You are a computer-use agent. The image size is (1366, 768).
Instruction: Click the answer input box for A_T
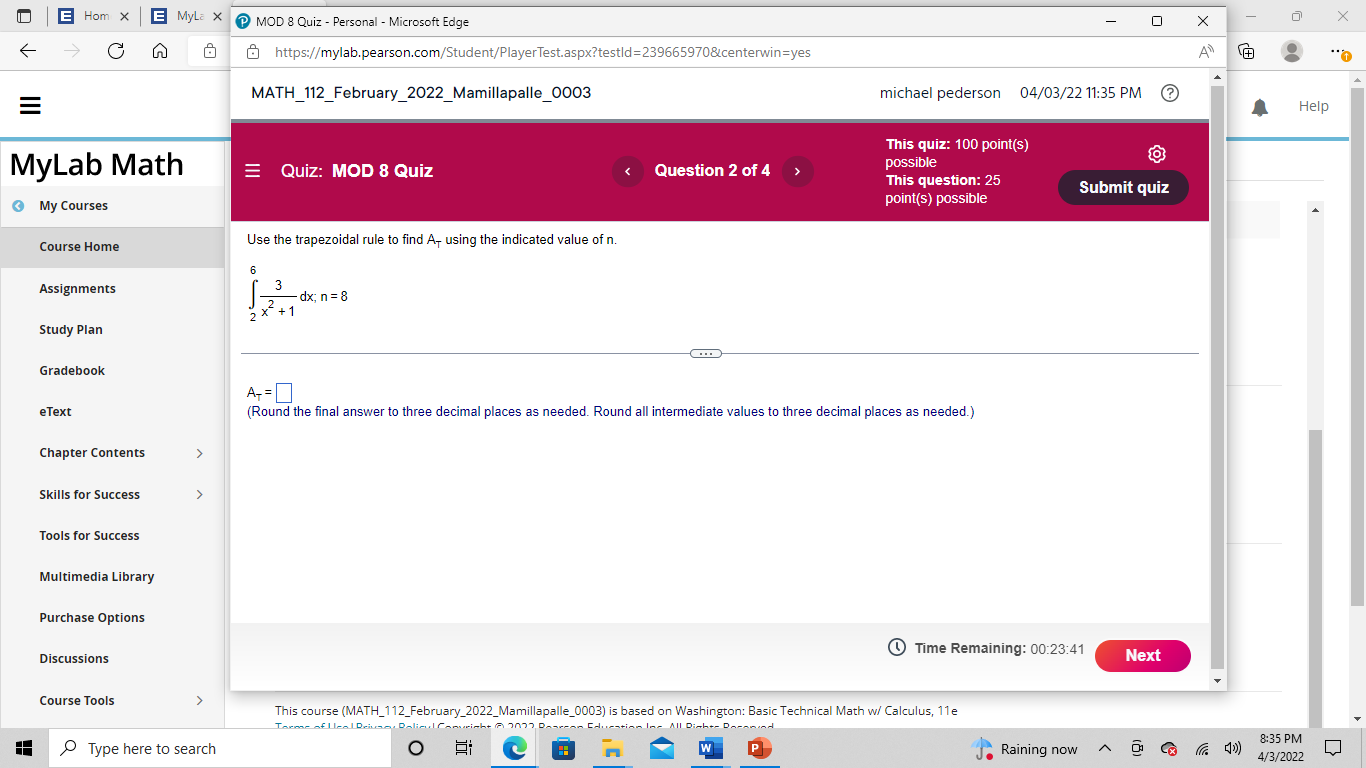point(284,393)
